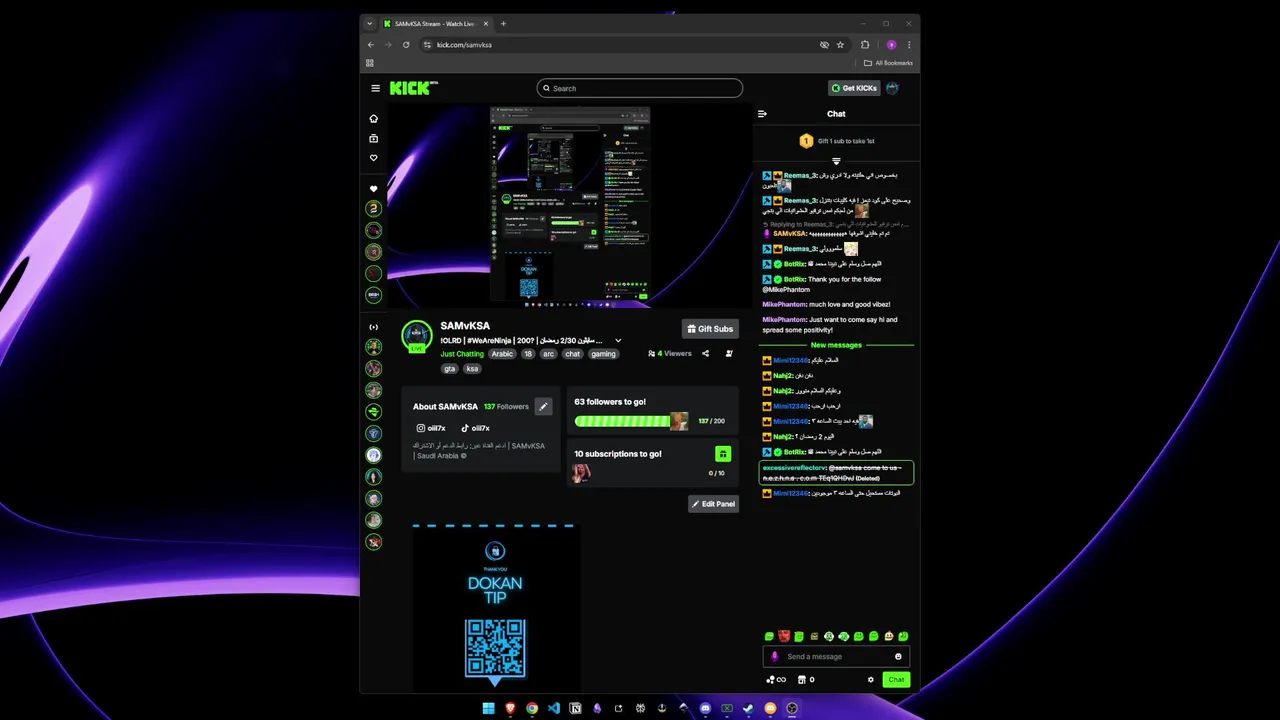The image size is (1280, 720).
Task: Edit the About SAMvKSA section
Action: (543, 406)
